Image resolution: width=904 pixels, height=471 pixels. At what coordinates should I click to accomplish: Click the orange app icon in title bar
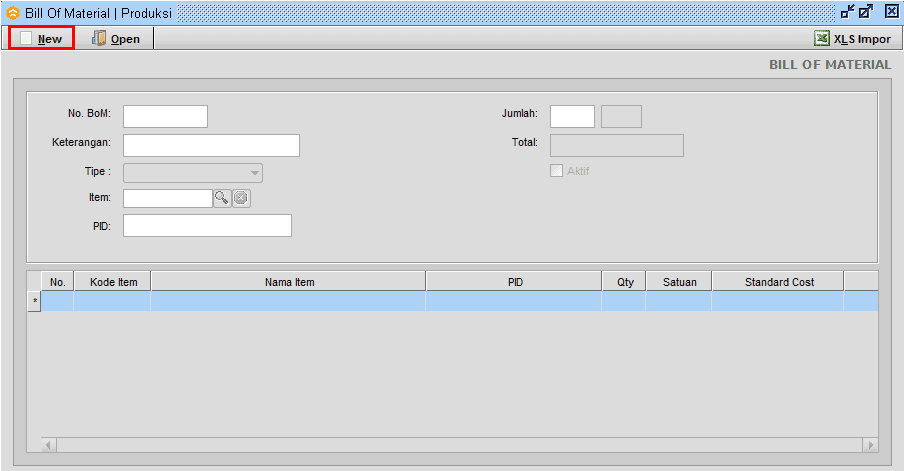tap(13, 13)
